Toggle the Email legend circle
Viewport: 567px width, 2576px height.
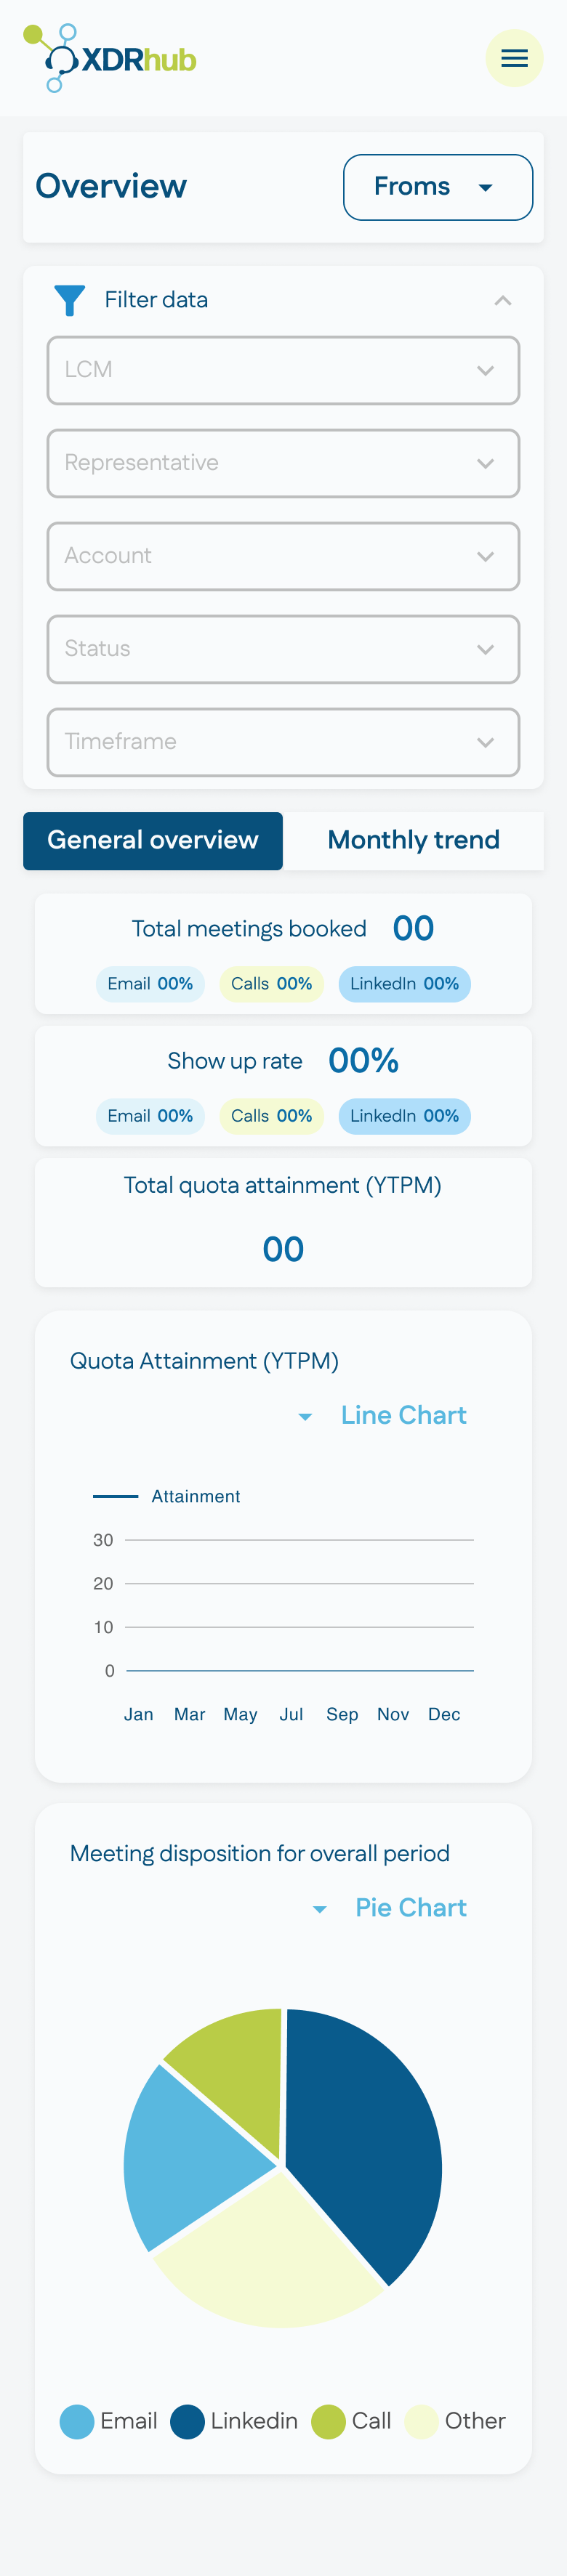pos(77,2421)
